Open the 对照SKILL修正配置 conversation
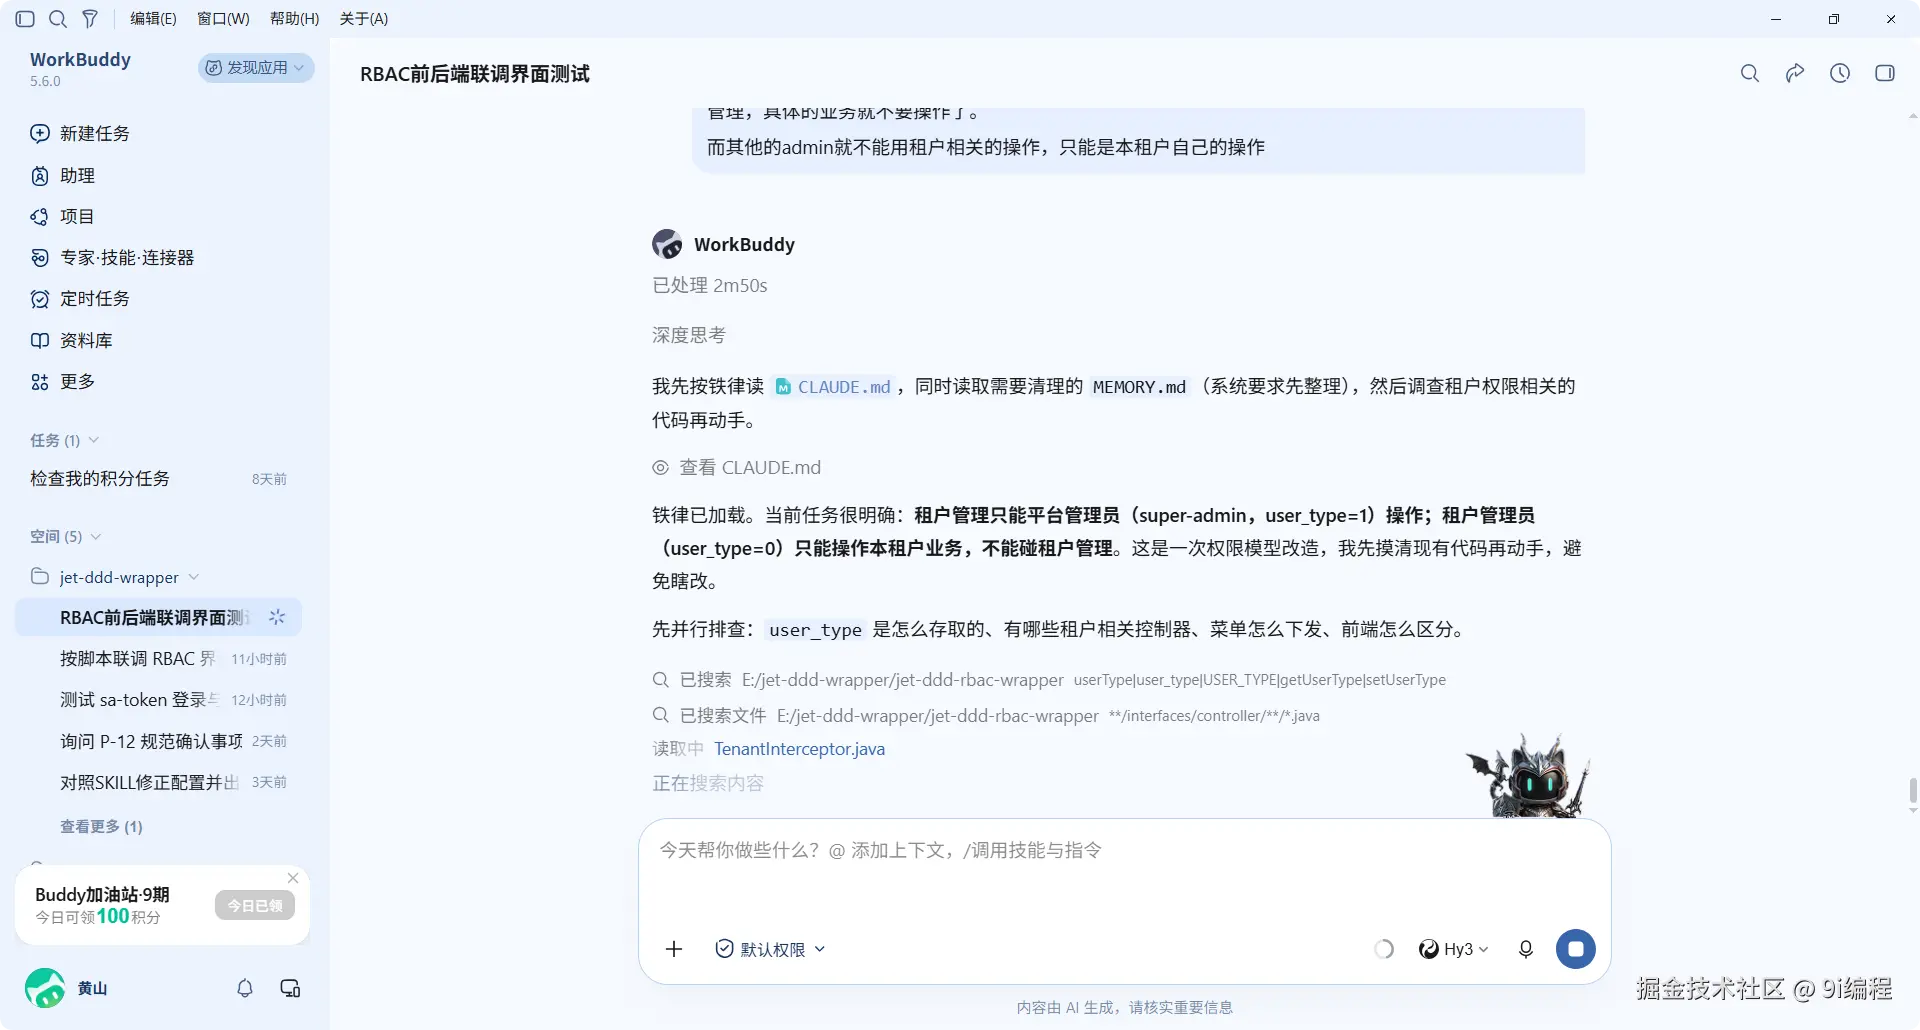This screenshot has height=1030, width=1920. (158, 782)
